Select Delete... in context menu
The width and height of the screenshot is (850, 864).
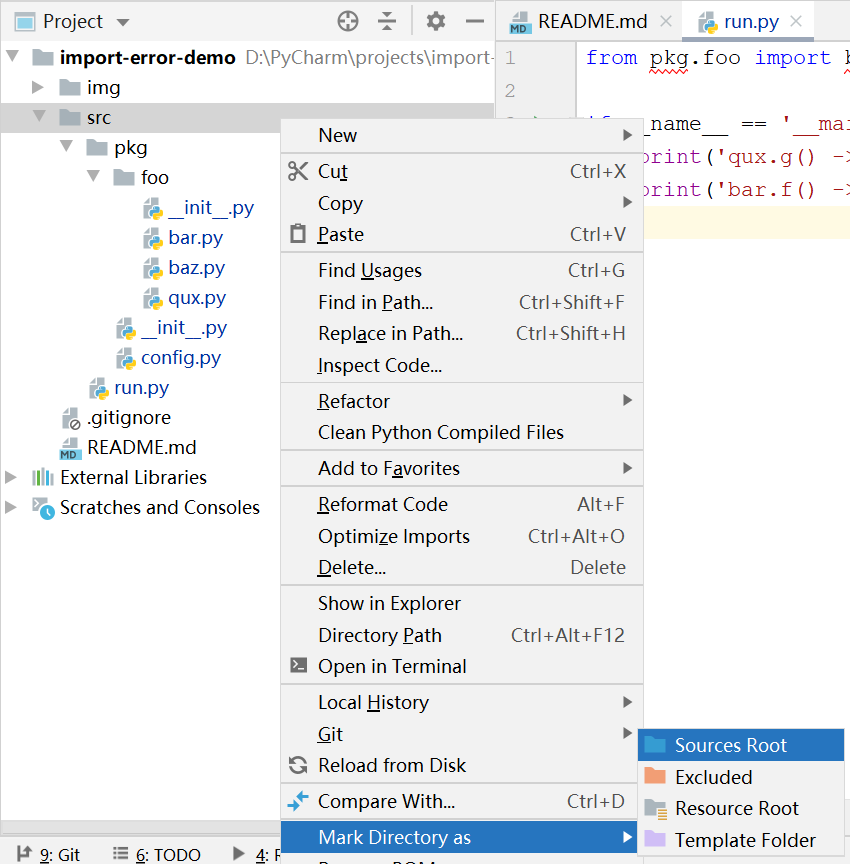pos(462,567)
